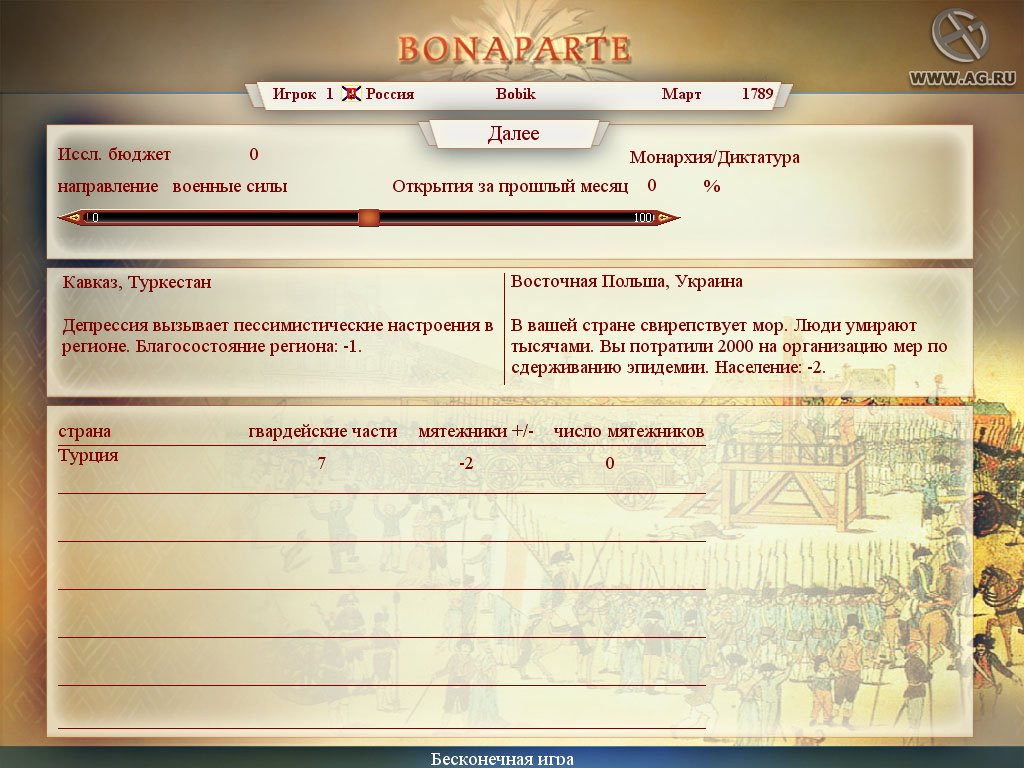
Task: Click rebels change value -2
Action: click(466, 464)
